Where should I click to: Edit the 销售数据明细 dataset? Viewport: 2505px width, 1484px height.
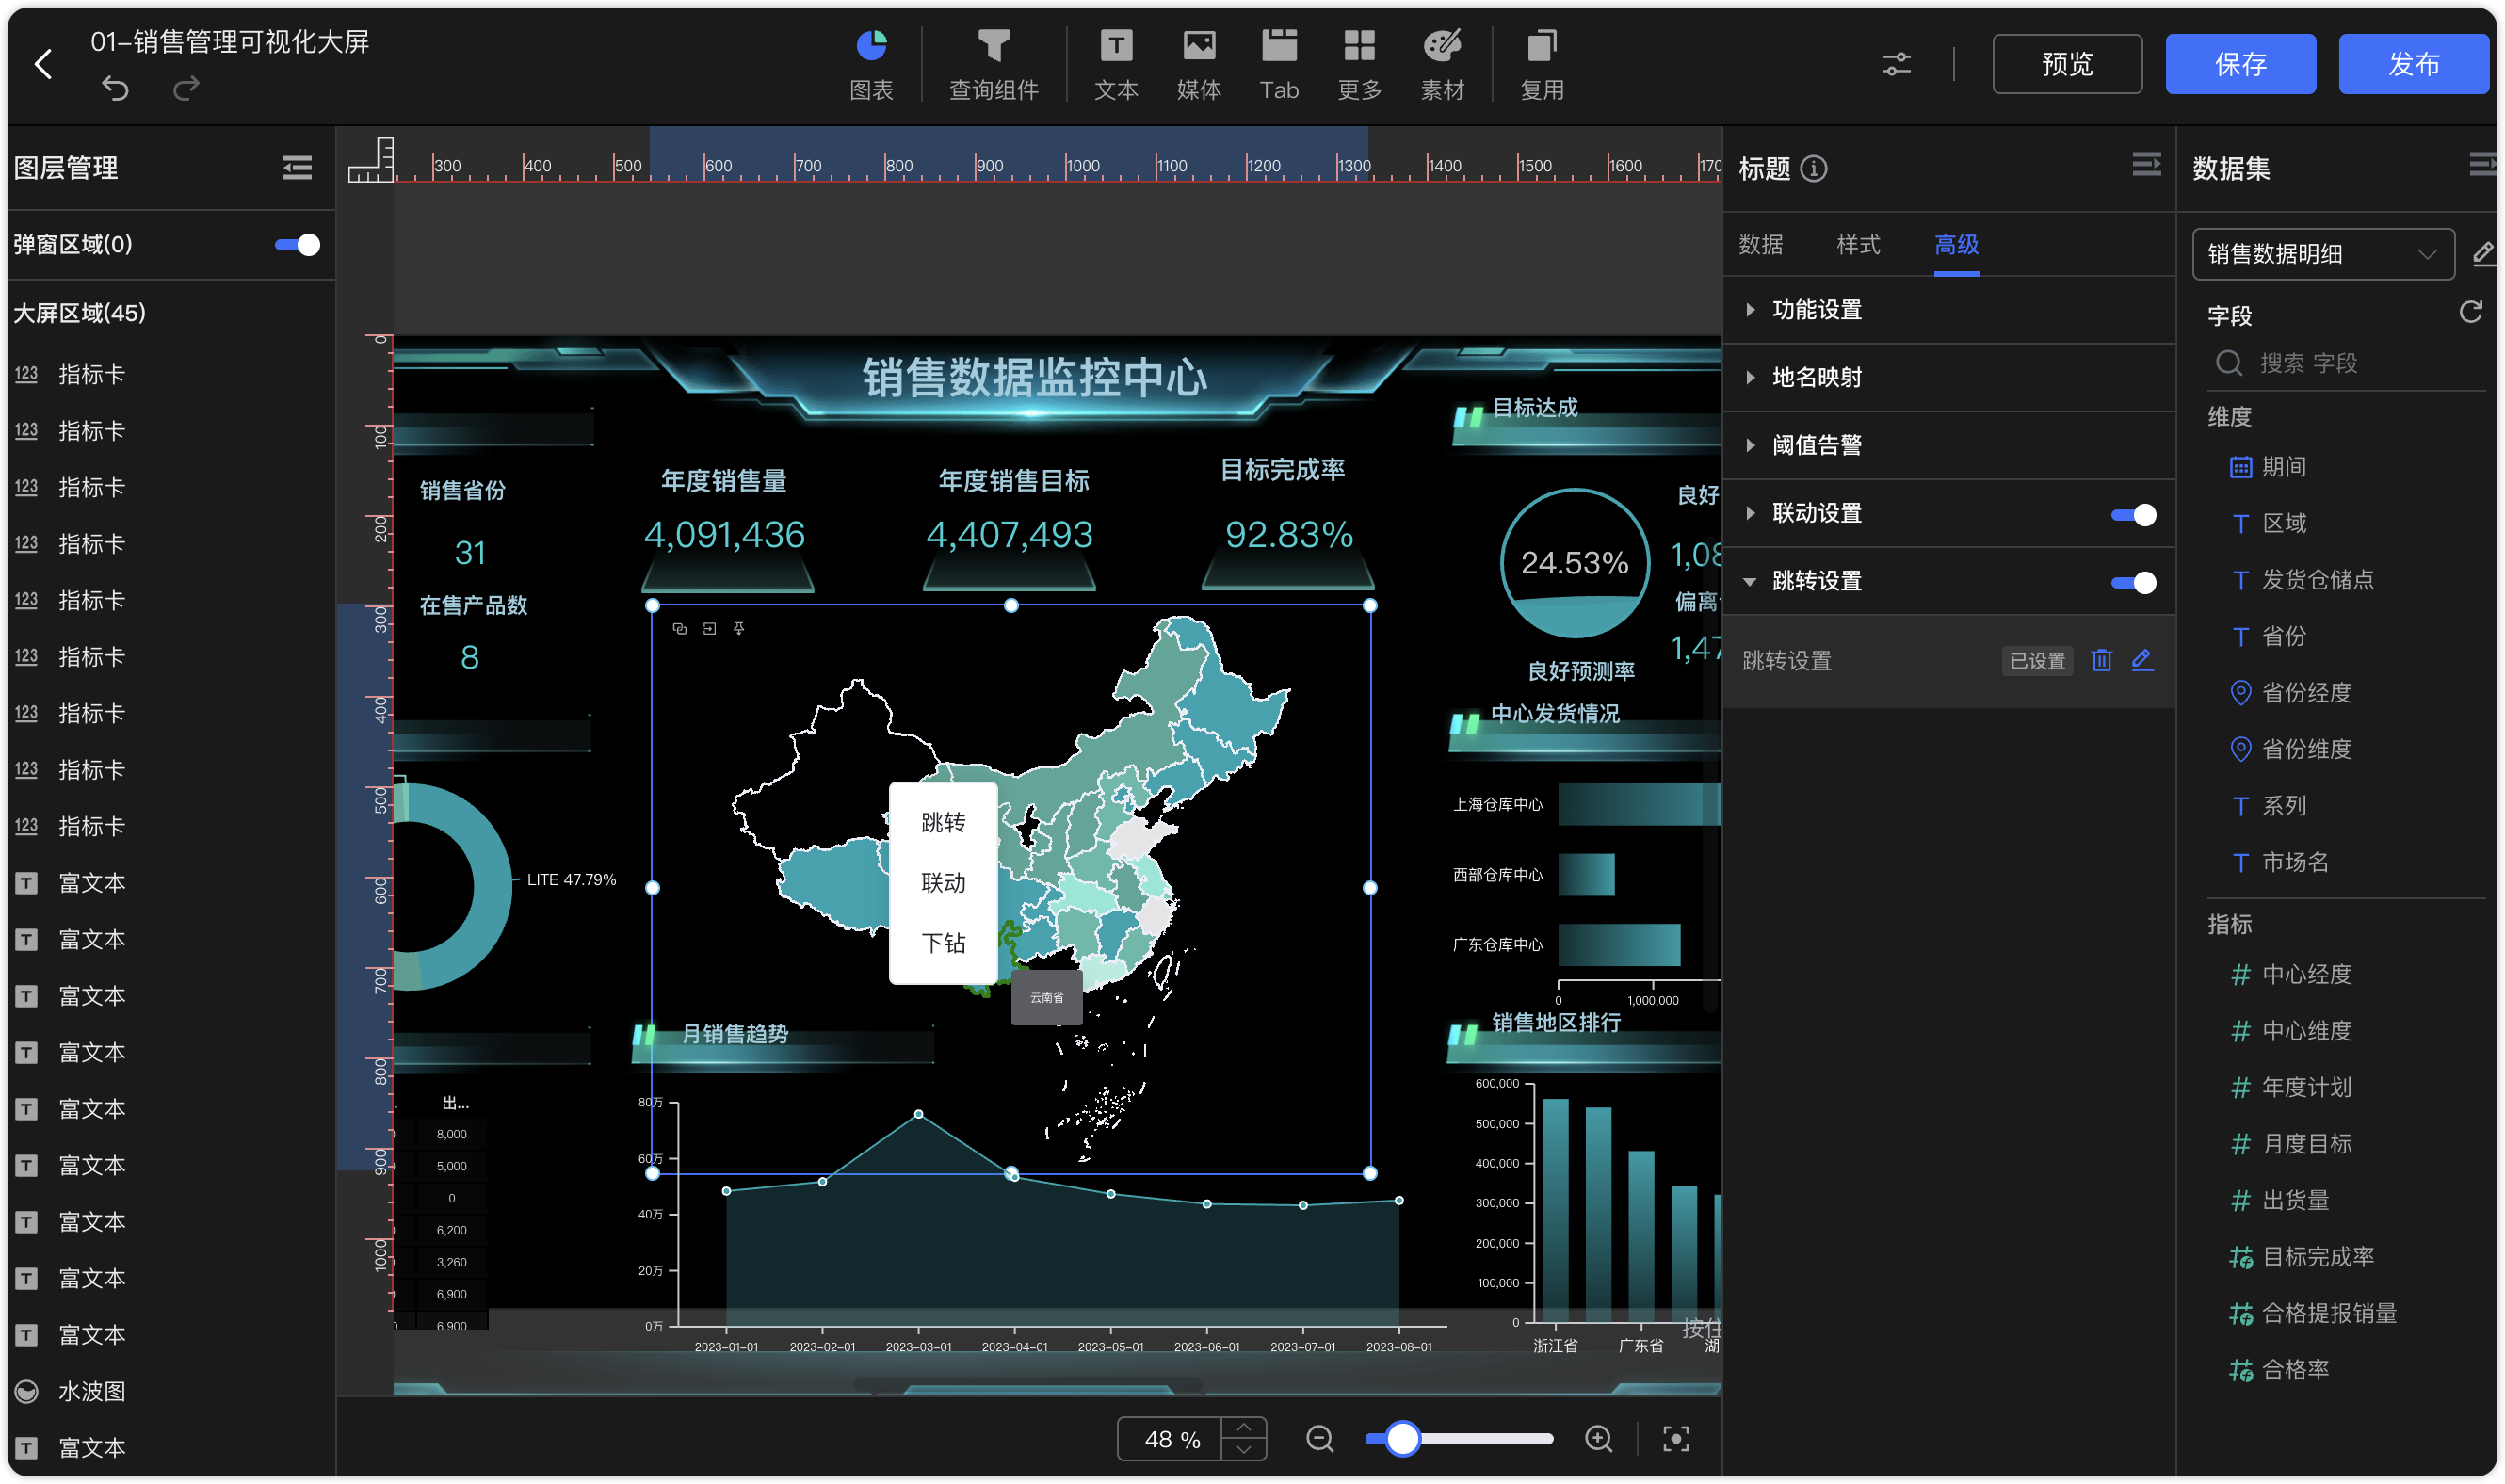(x=2483, y=253)
